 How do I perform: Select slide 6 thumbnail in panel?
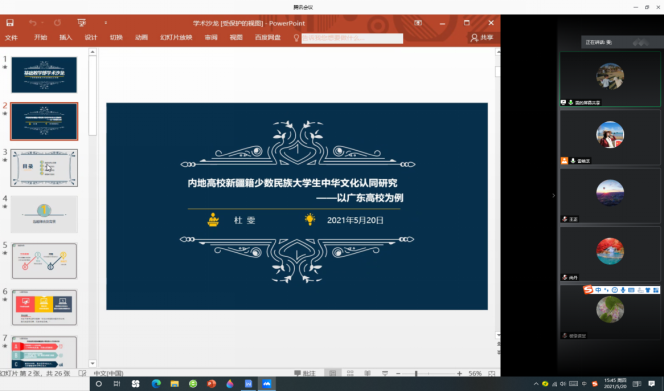[44, 308]
